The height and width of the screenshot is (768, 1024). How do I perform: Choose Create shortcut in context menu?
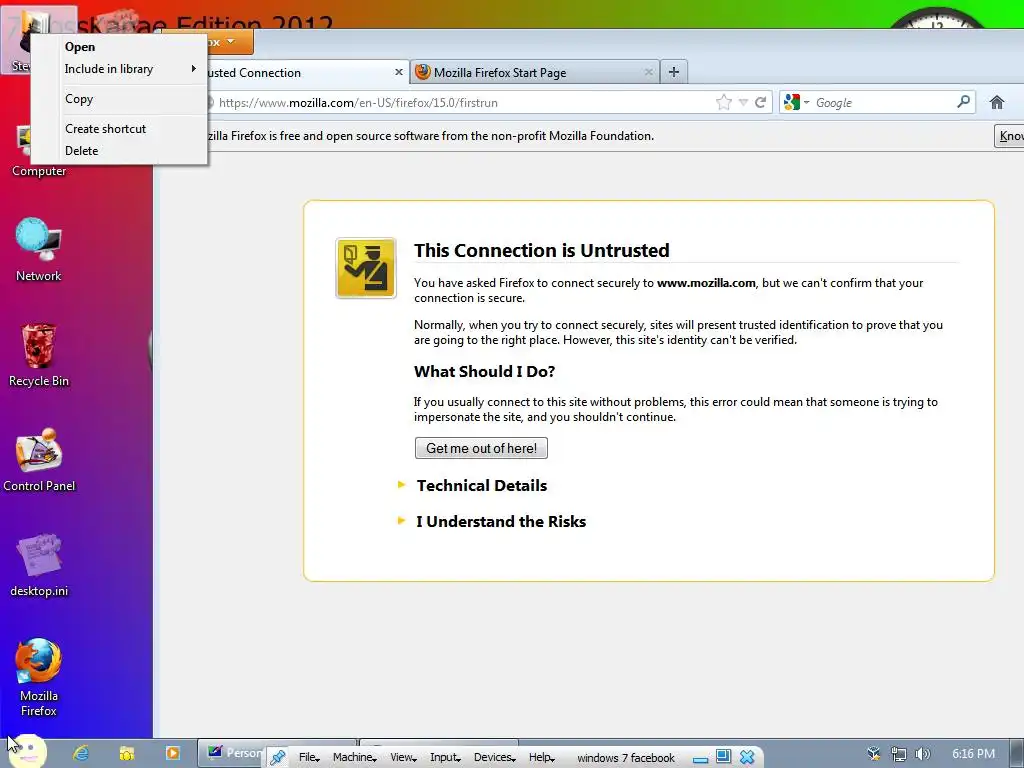(x=105, y=129)
